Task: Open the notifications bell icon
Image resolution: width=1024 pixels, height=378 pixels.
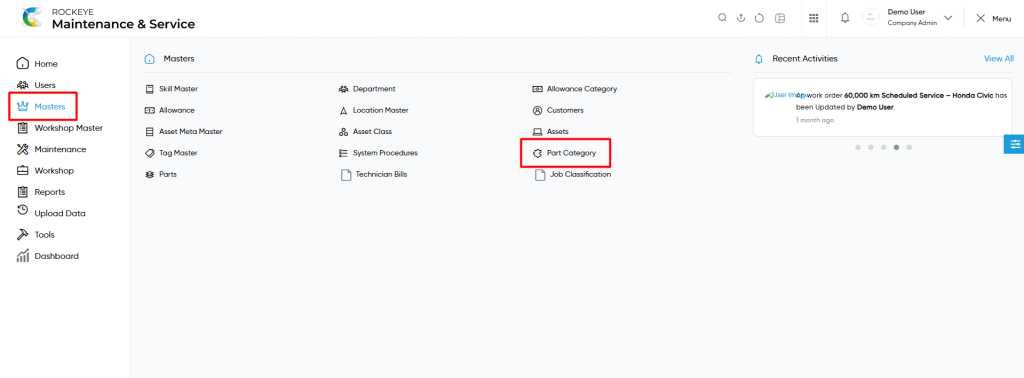Action: tap(845, 18)
